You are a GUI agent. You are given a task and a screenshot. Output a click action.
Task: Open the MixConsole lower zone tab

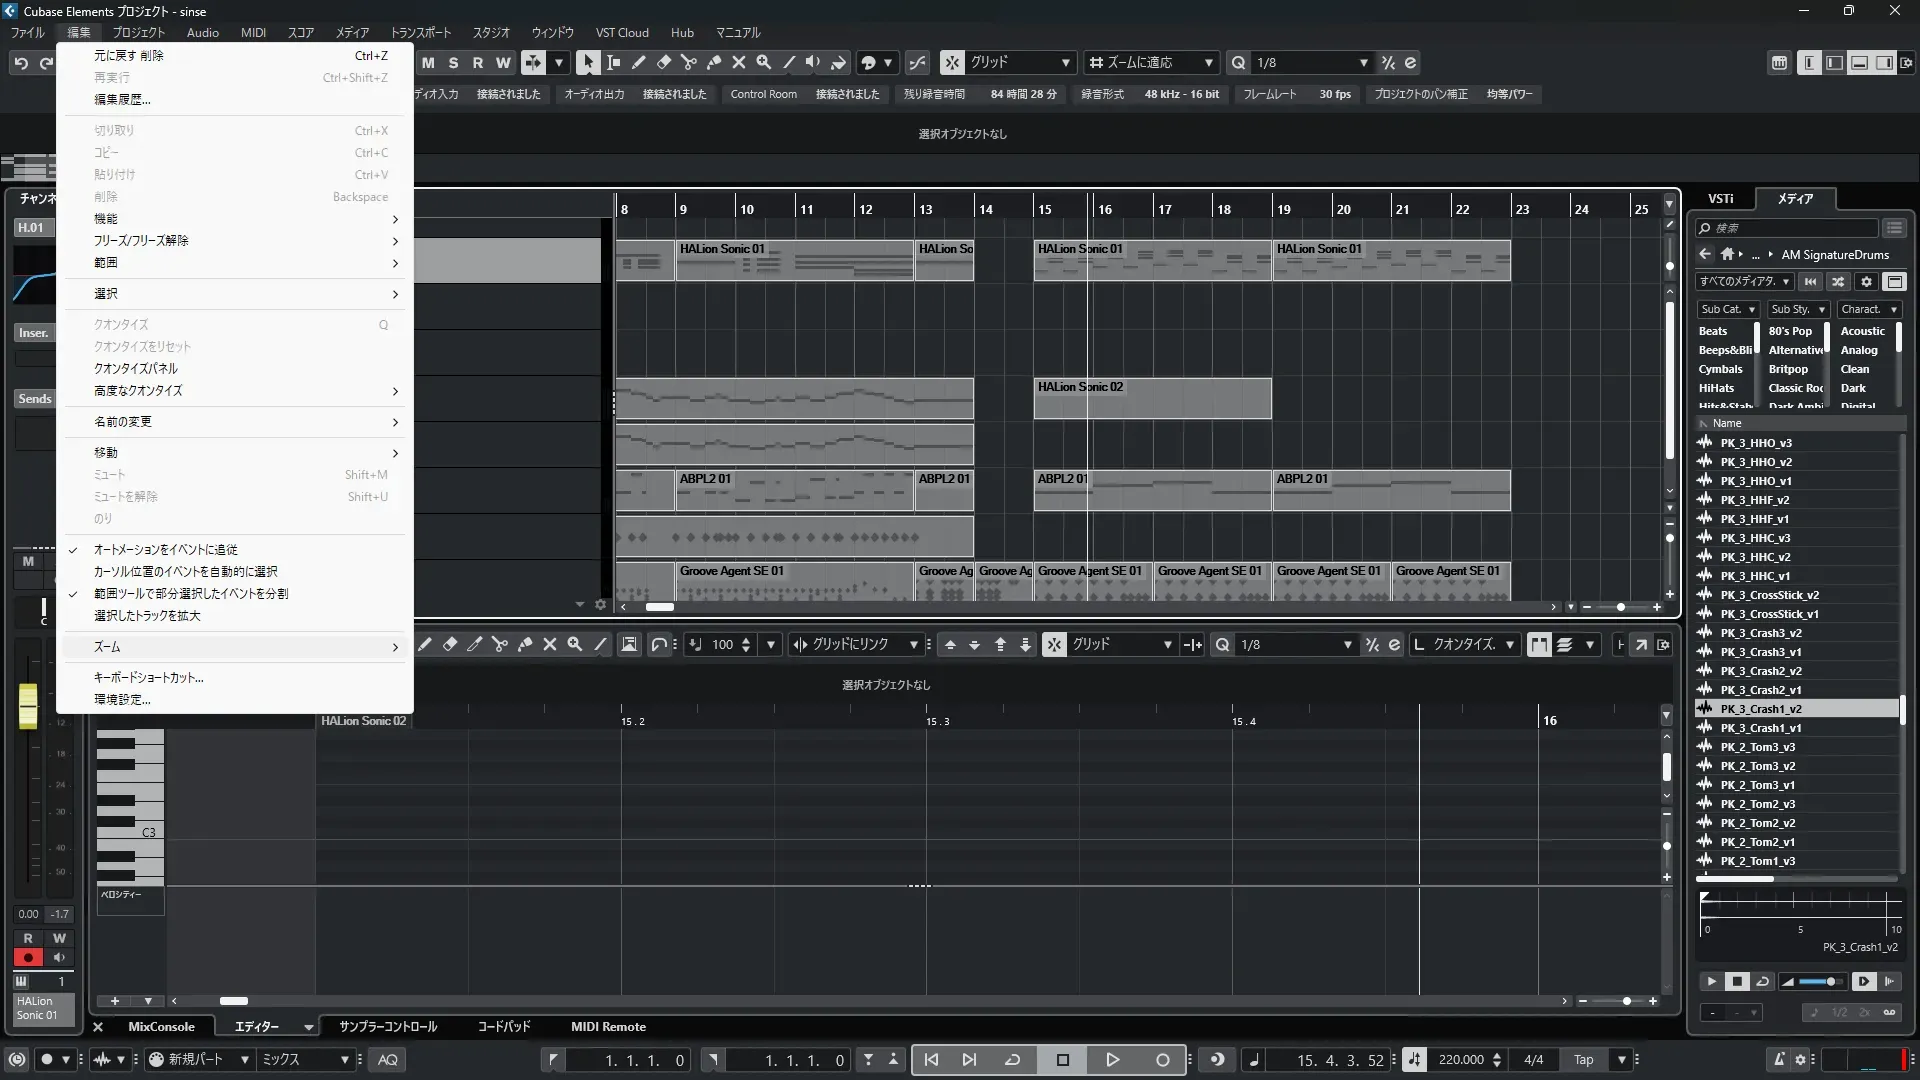coord(161,1027)
